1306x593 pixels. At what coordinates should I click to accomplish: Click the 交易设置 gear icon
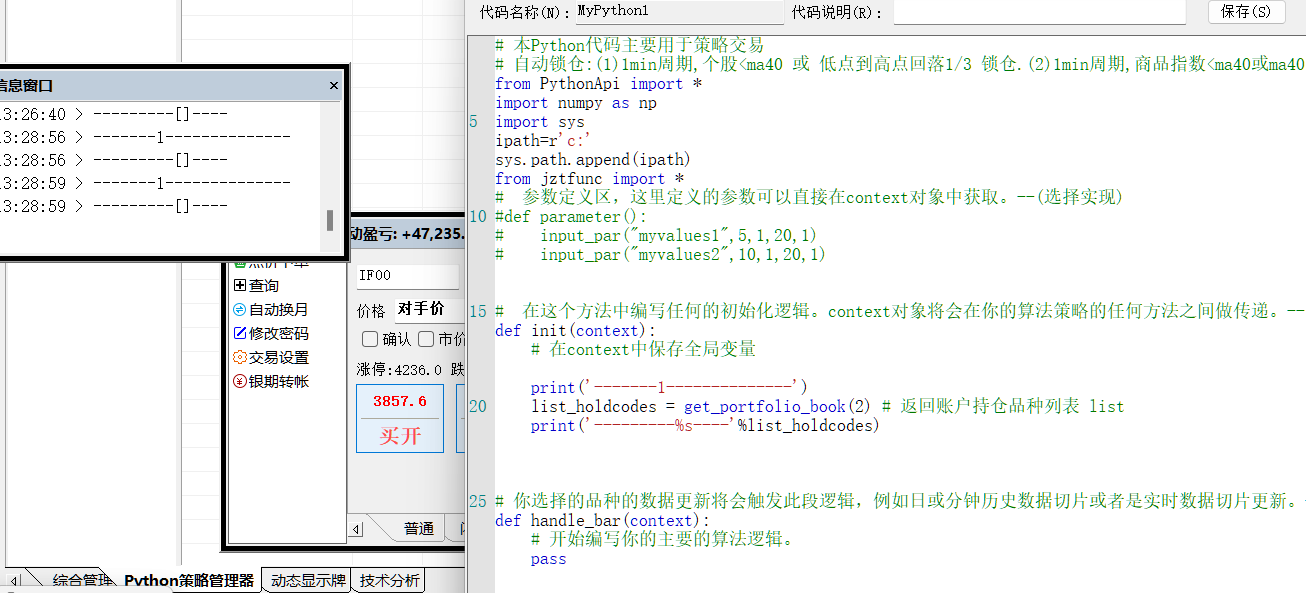point(239,358)
